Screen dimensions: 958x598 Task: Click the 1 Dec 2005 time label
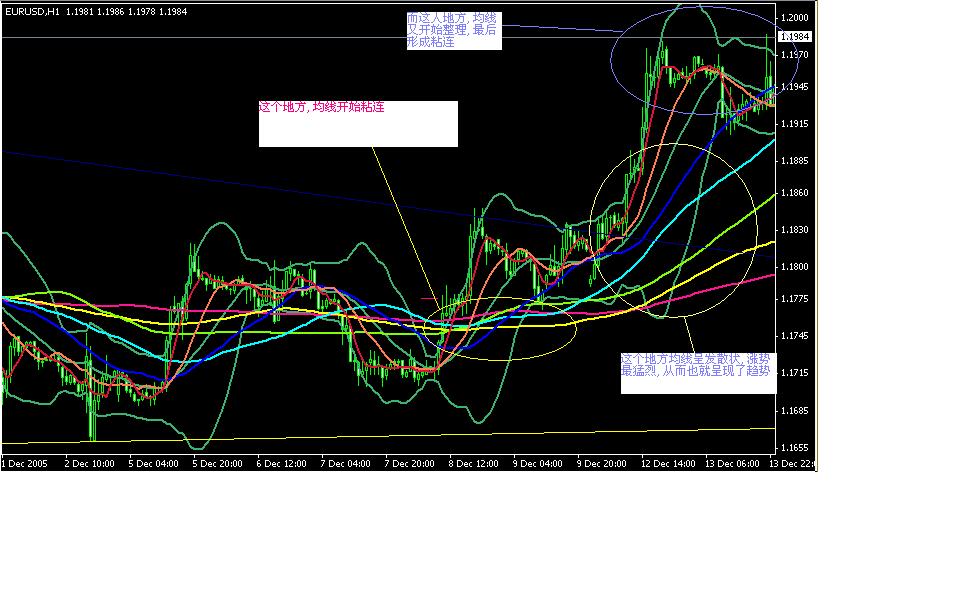tap(24, 464)
